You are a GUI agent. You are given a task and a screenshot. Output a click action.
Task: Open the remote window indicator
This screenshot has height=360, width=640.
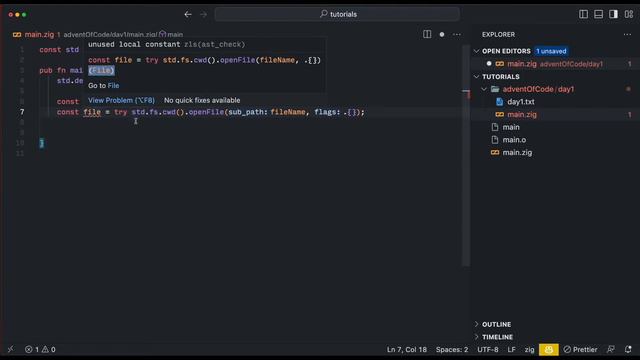10,349
